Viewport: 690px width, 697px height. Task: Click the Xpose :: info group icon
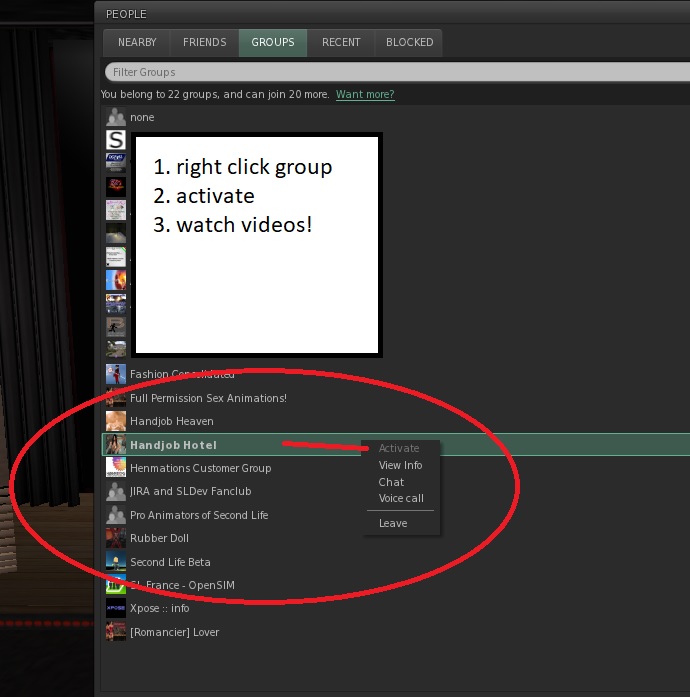tap(116, 608)
